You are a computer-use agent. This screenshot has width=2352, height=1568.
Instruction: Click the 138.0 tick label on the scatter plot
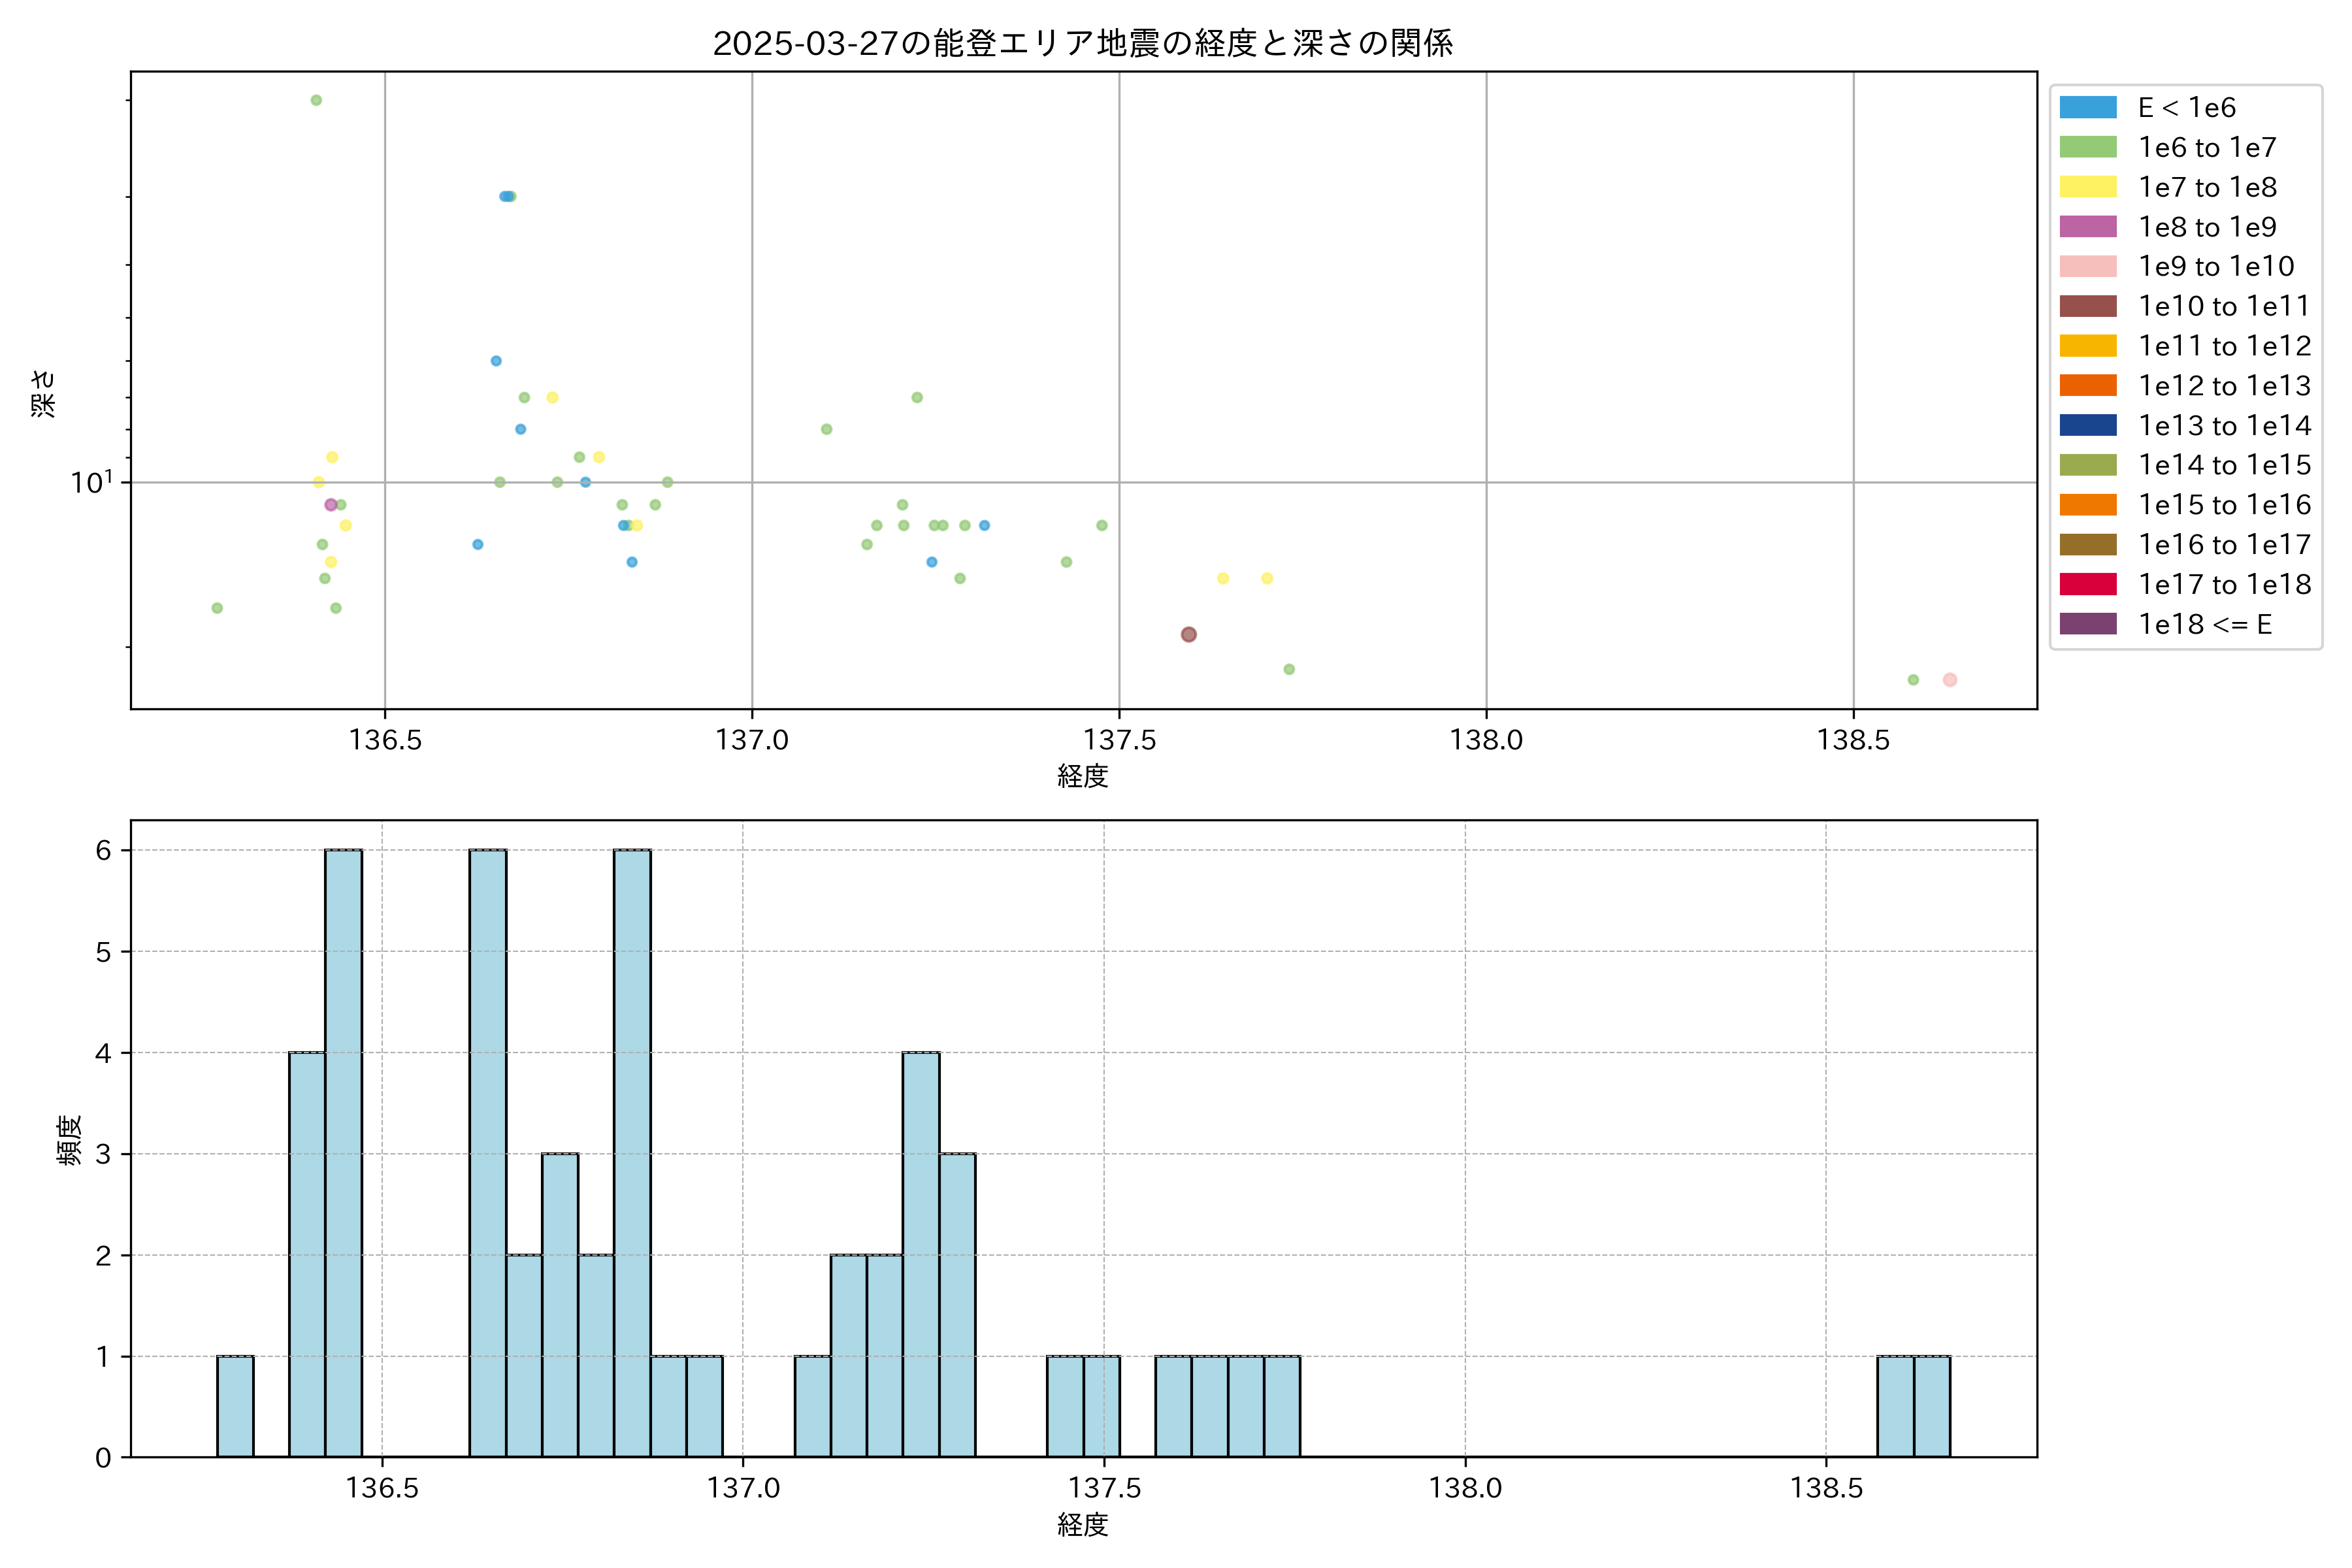(x=1486, y=740)
